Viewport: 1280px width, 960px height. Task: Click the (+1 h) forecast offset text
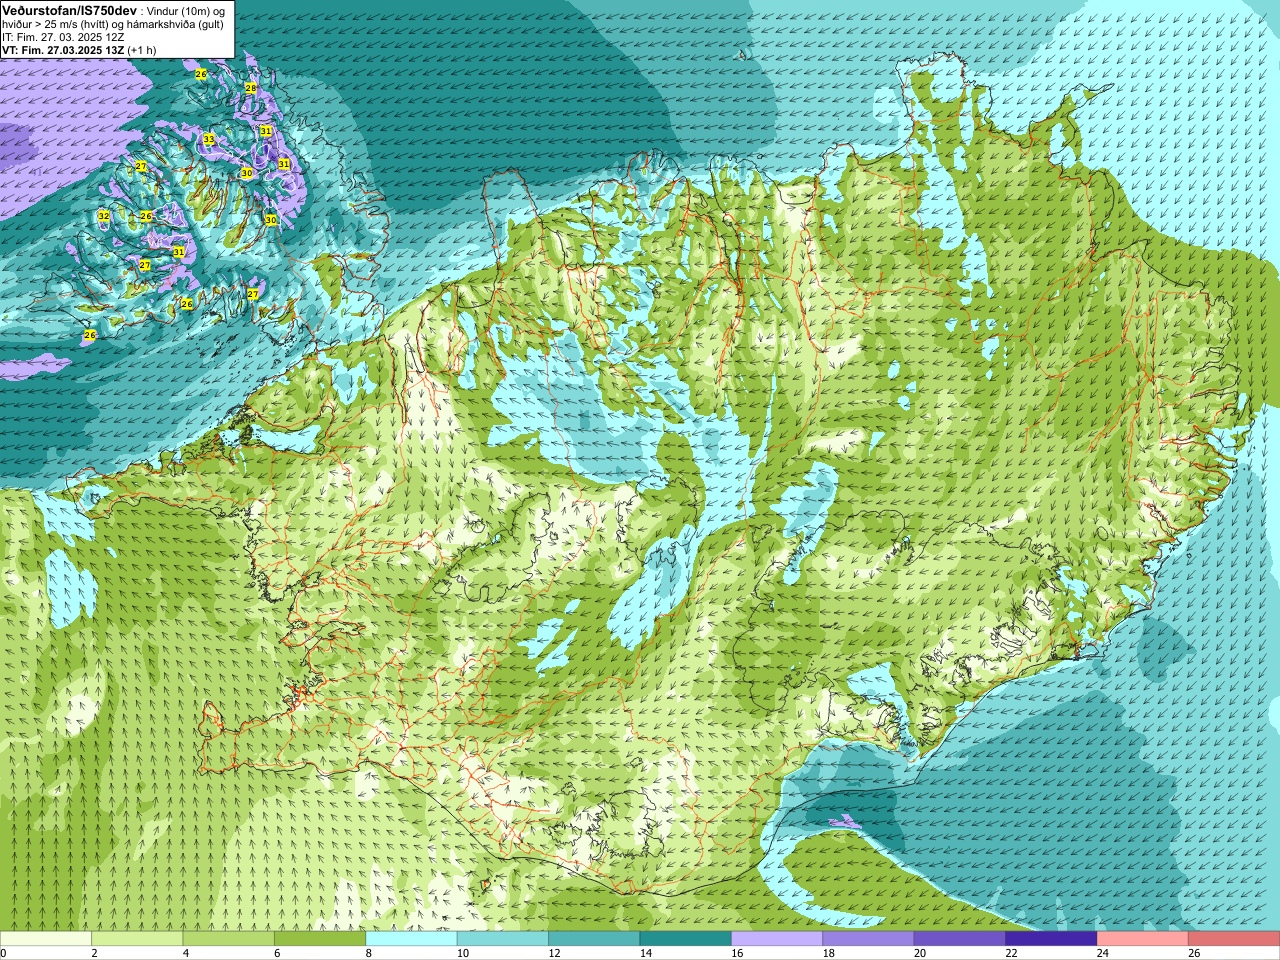pos(142,50)
